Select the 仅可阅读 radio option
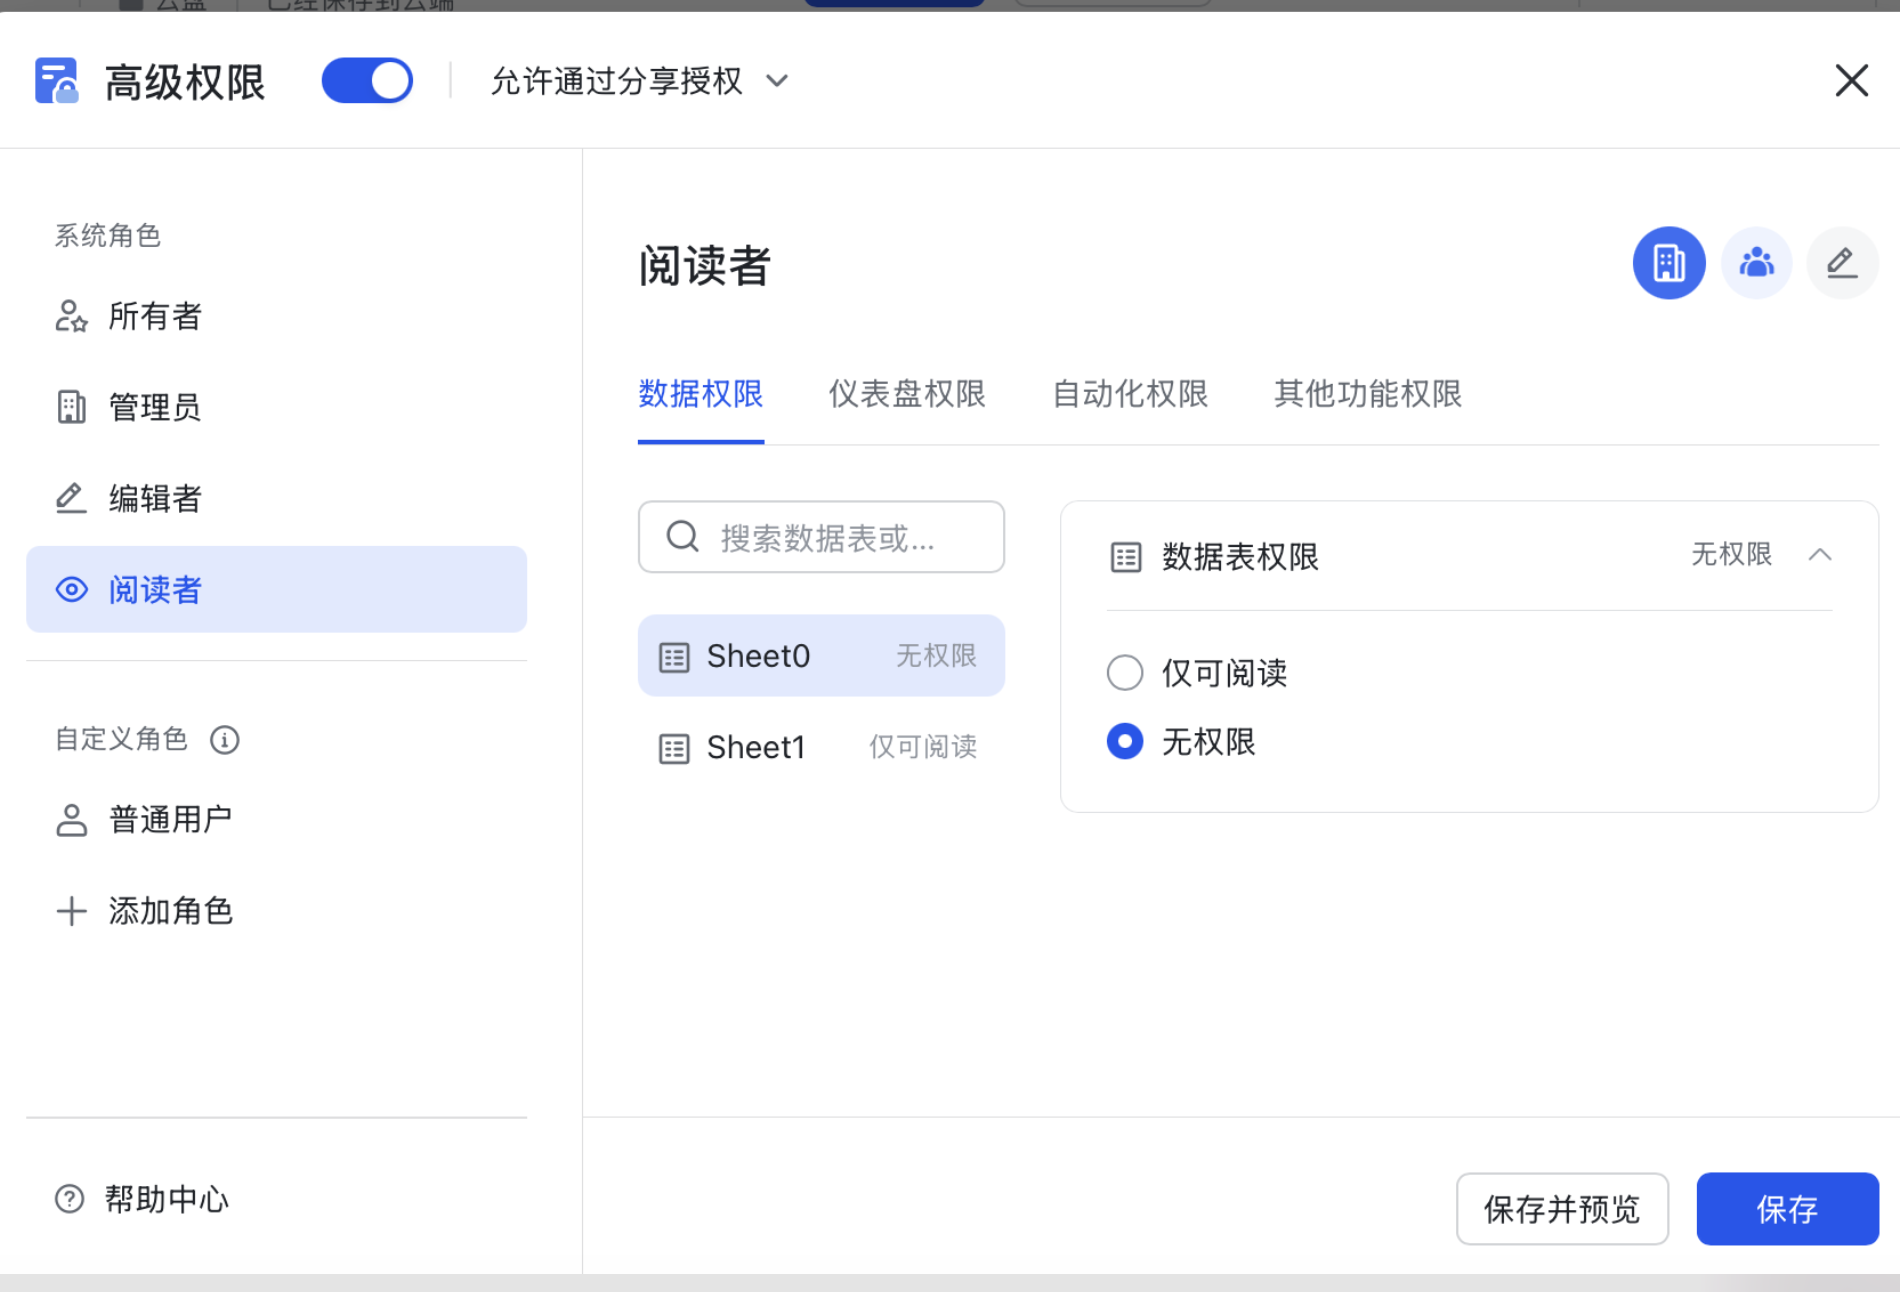This screenshot has height=1292, width=1900. [x=1124, y=673]
